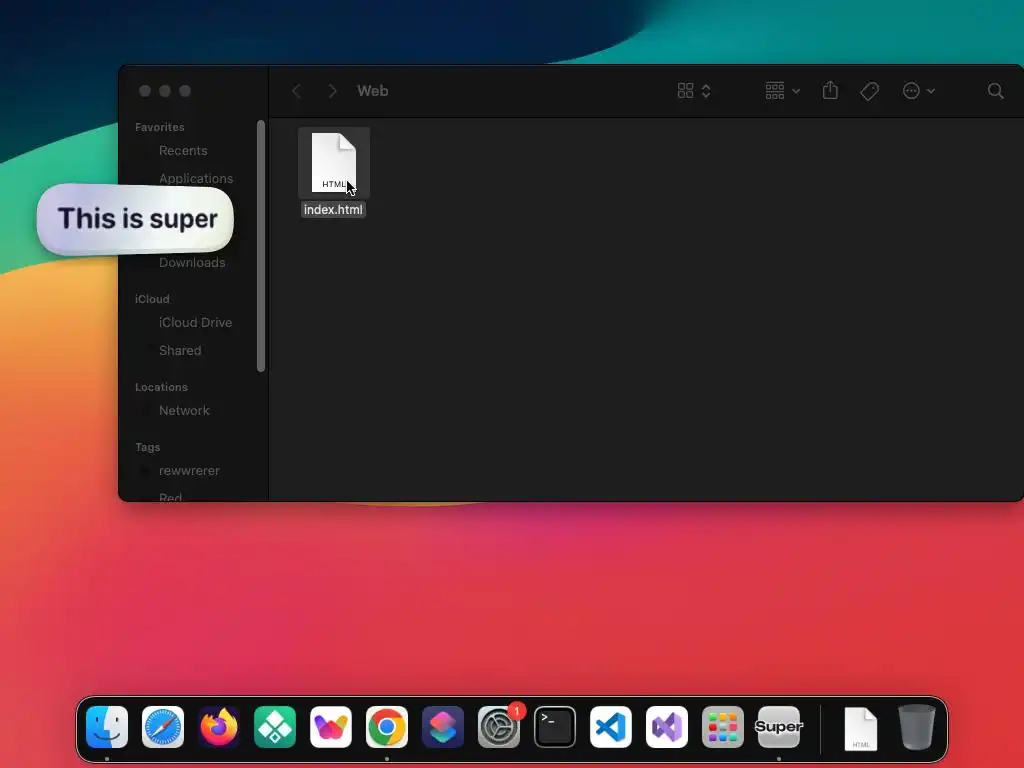Launch Terminal from the Dock
This screenshot has width=1024, height=768.
pyautogui.click(x=555, y=727)
